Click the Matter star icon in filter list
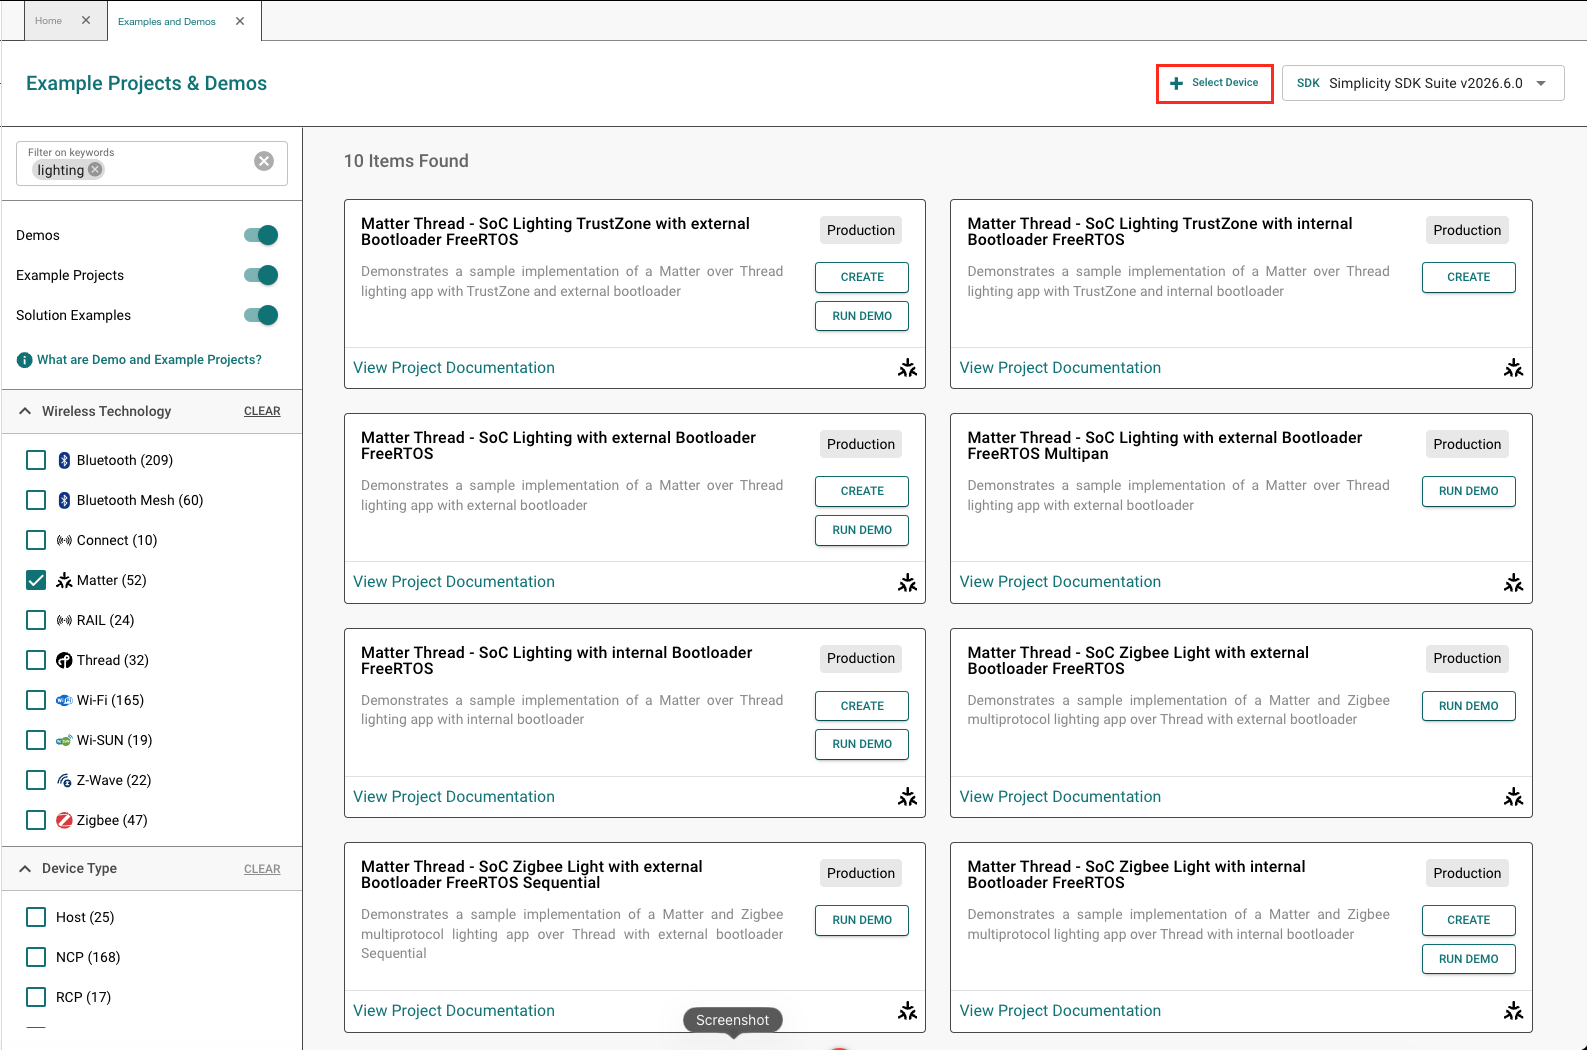 click(x=64, y=580)
